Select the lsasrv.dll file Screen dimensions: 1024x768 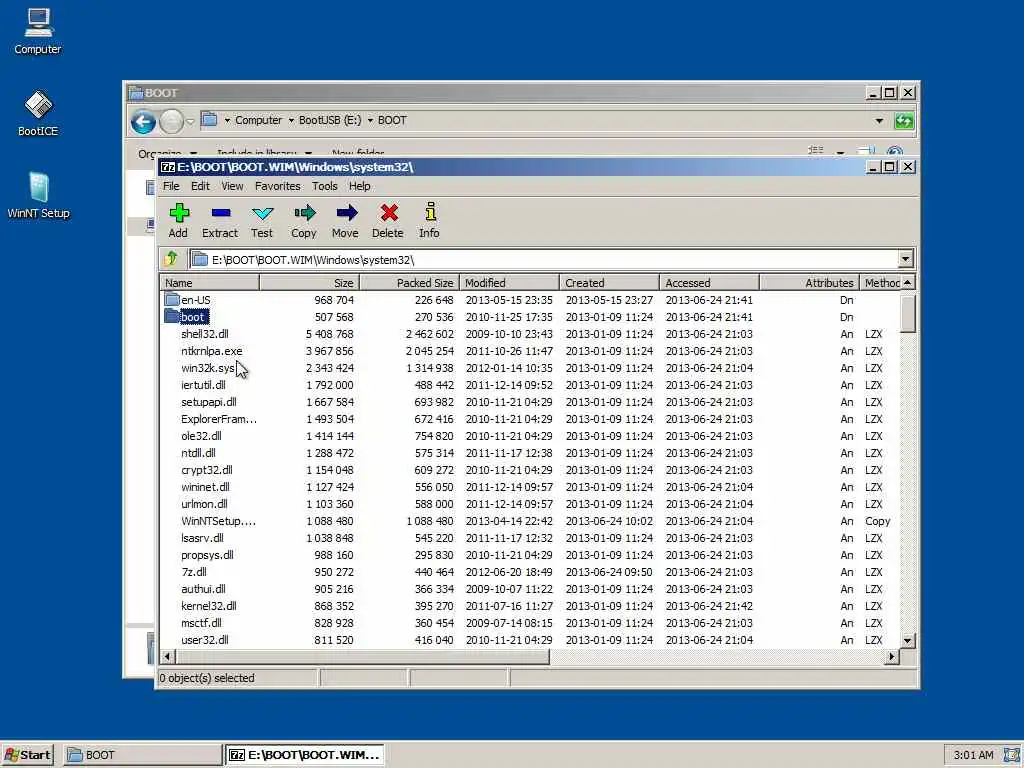[202, 538]
